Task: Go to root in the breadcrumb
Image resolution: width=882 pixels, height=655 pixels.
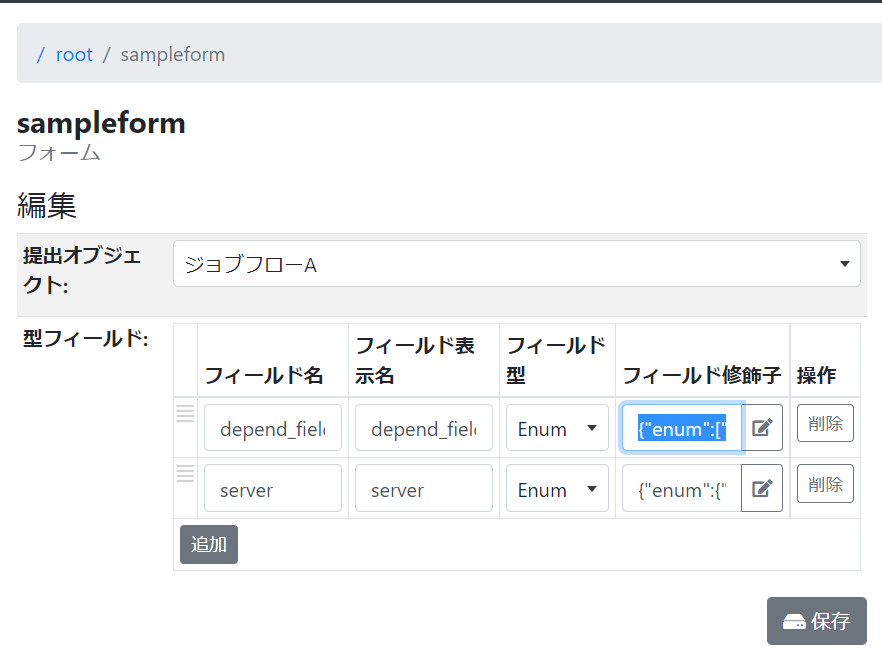Action: click(74, 54)
